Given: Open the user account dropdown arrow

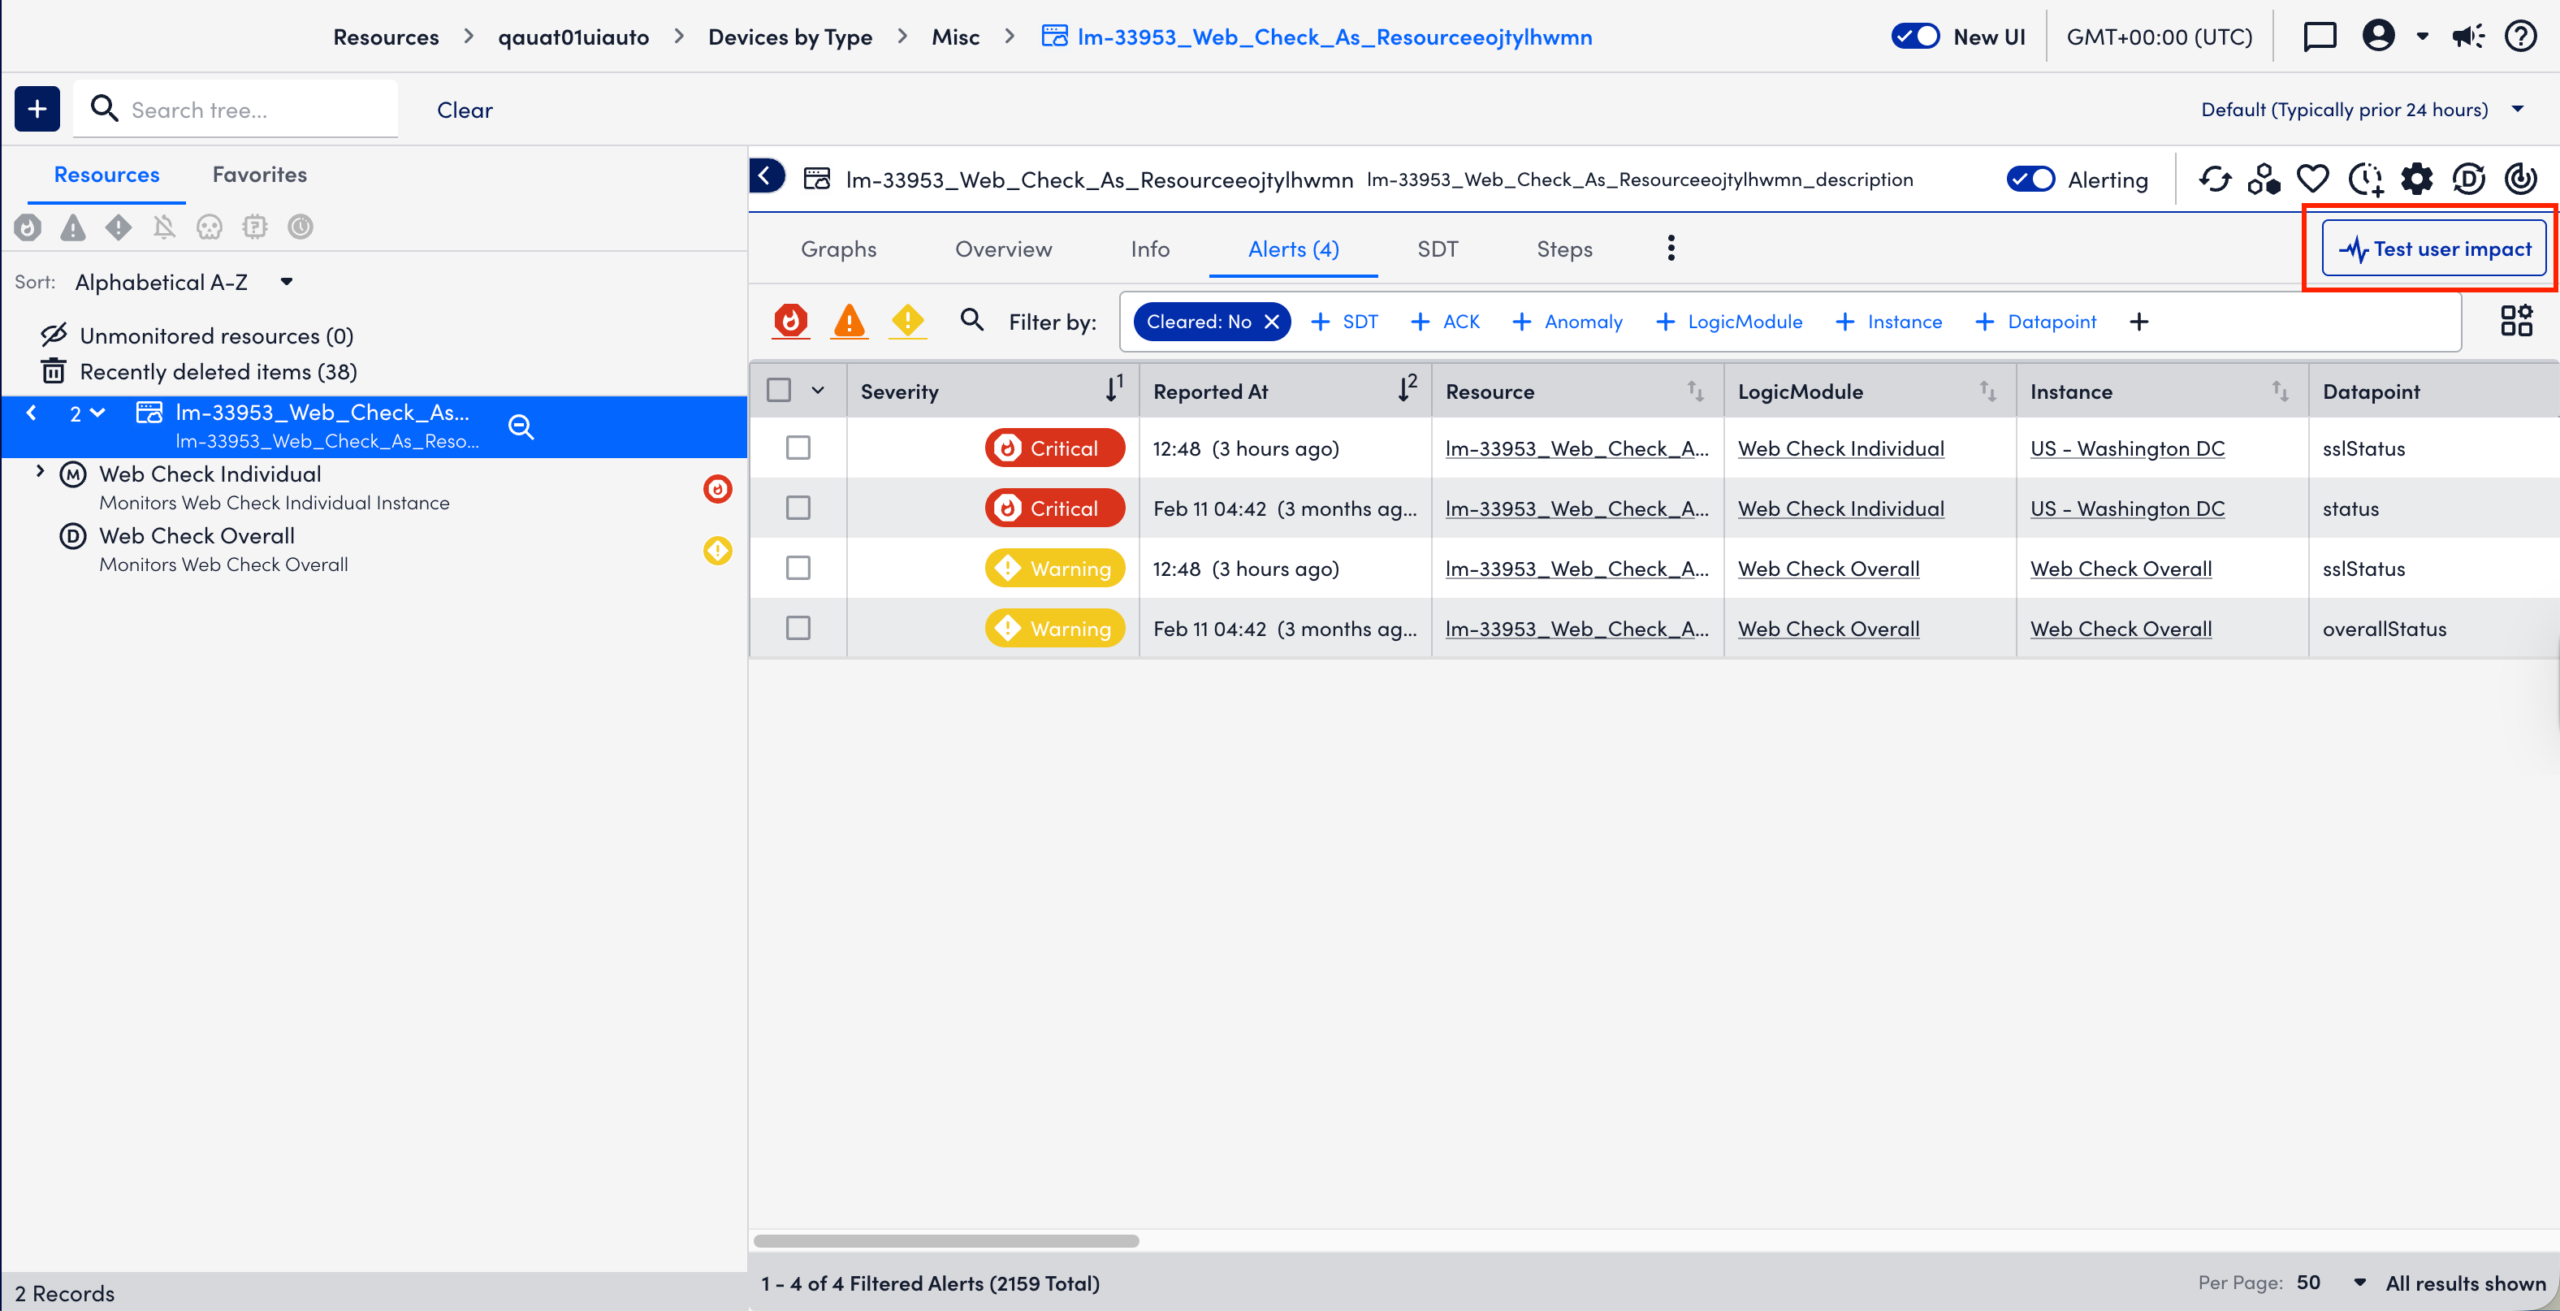Looking at the screenshot, I should pos(2422,37).
